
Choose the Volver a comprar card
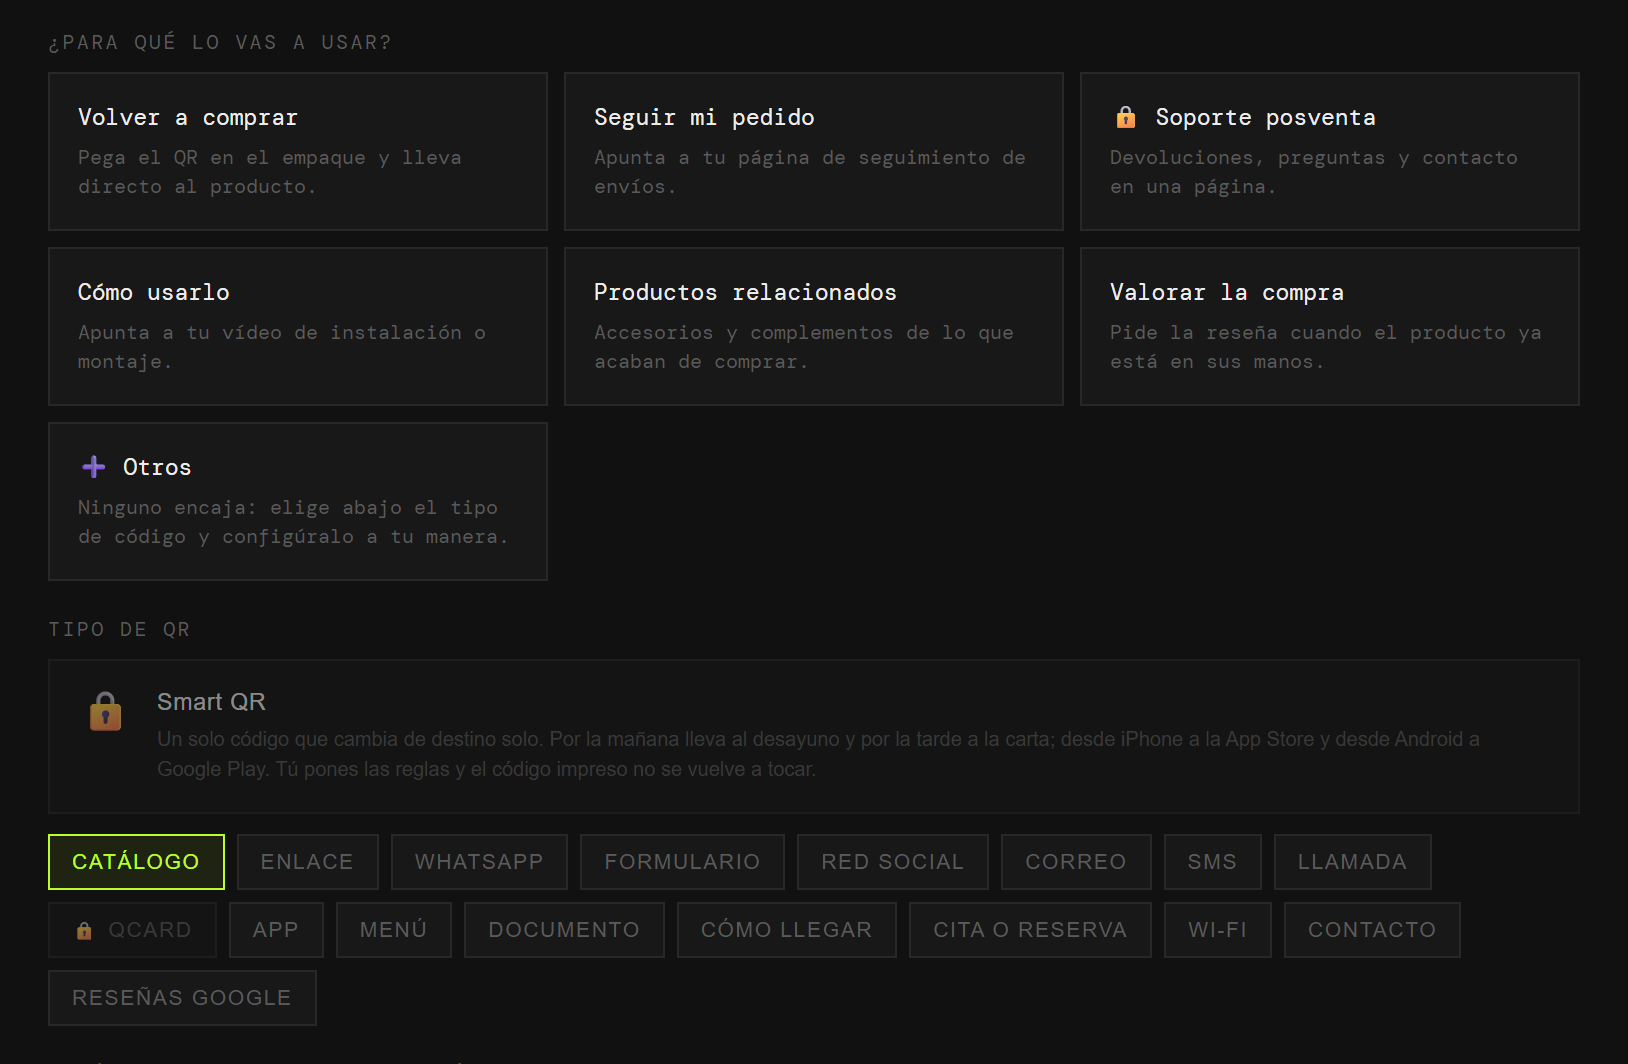coord(298,151)
